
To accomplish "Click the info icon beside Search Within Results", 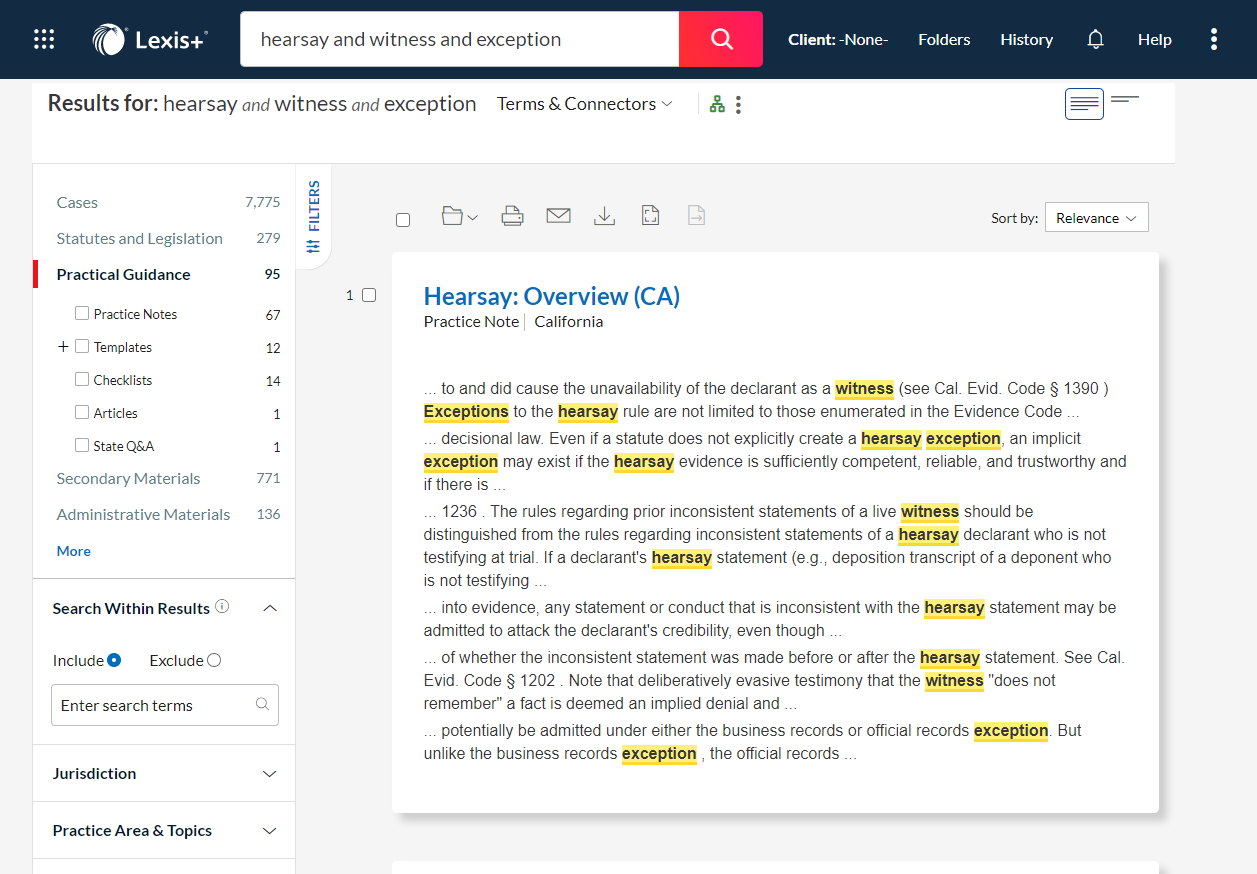I will pyautogui.click(x=222, y=606).
